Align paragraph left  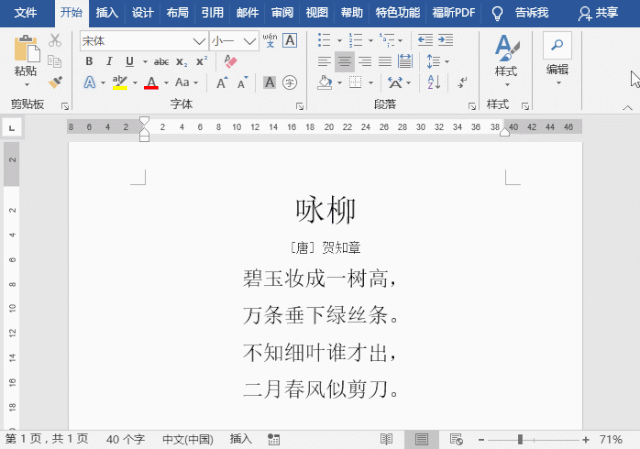click(x=324, y=62)
